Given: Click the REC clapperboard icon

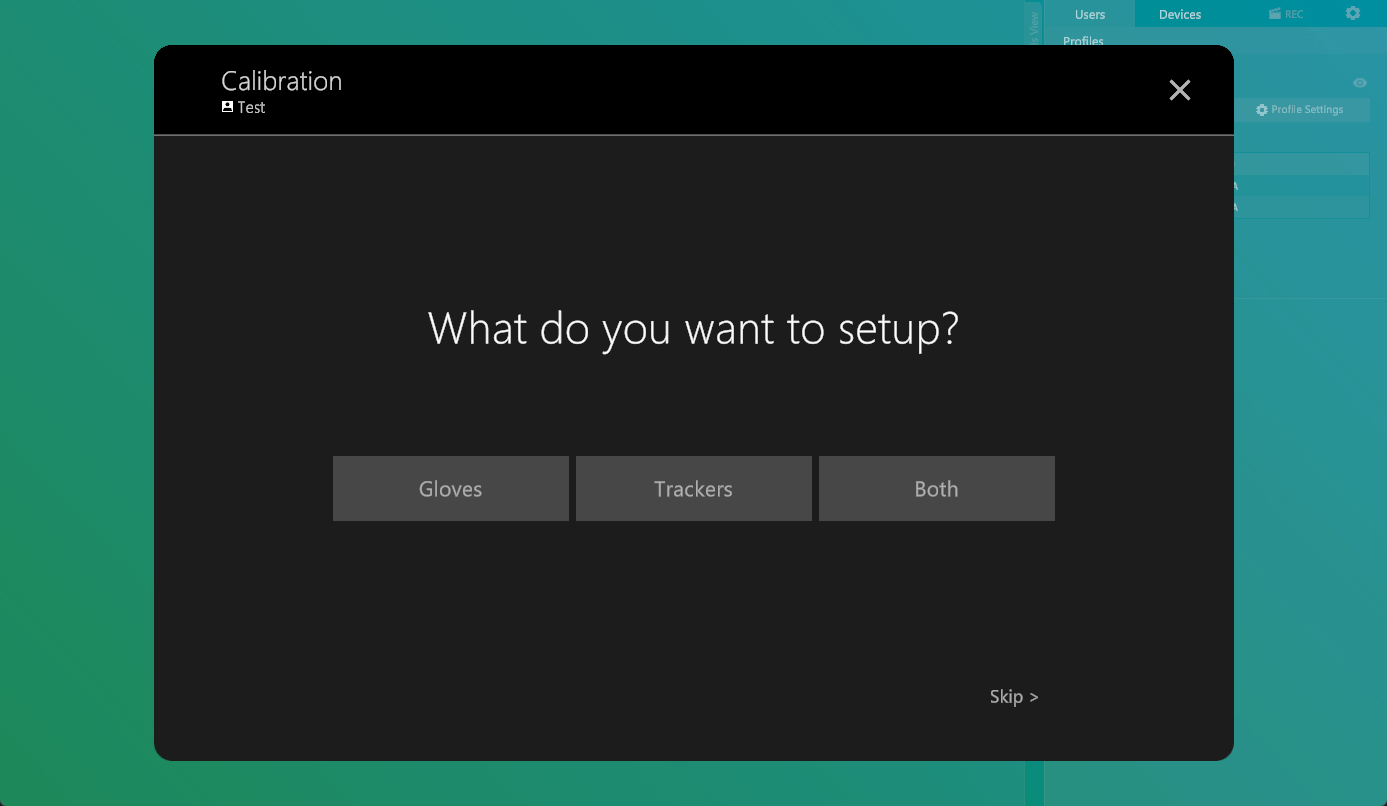Looking at the screenshot, I should tap(1276, 14).
